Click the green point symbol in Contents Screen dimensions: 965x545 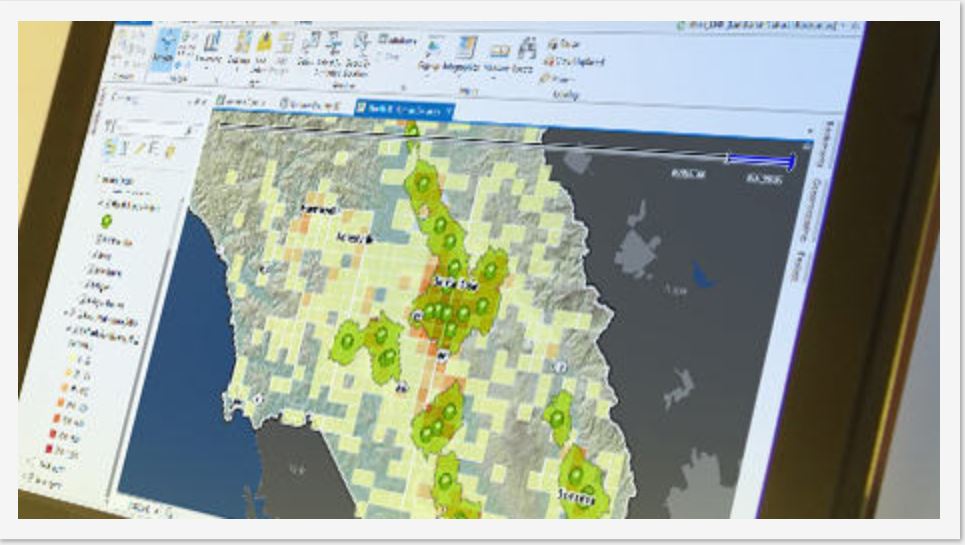[x=106, y=220]
